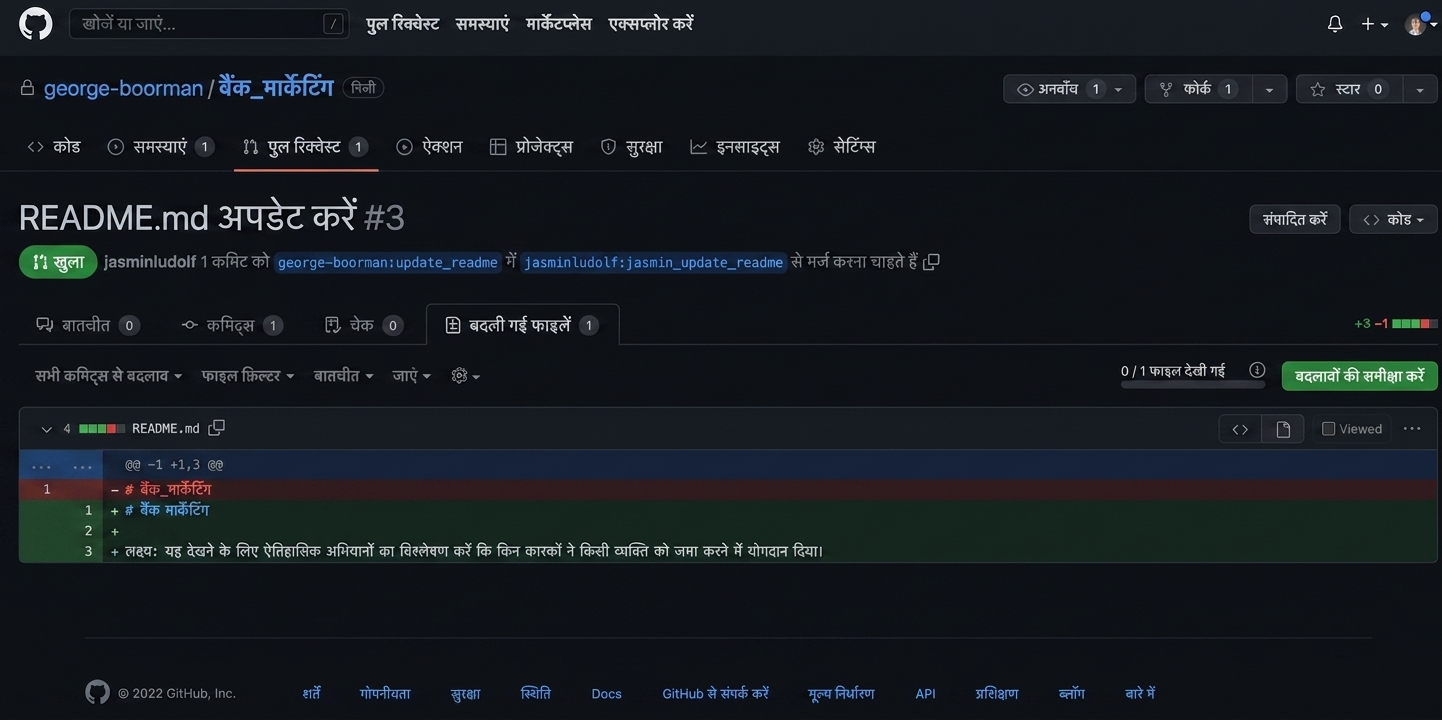Expand hidden lines at the diff hunk header

pyautogui.click(x=61, y=465)
